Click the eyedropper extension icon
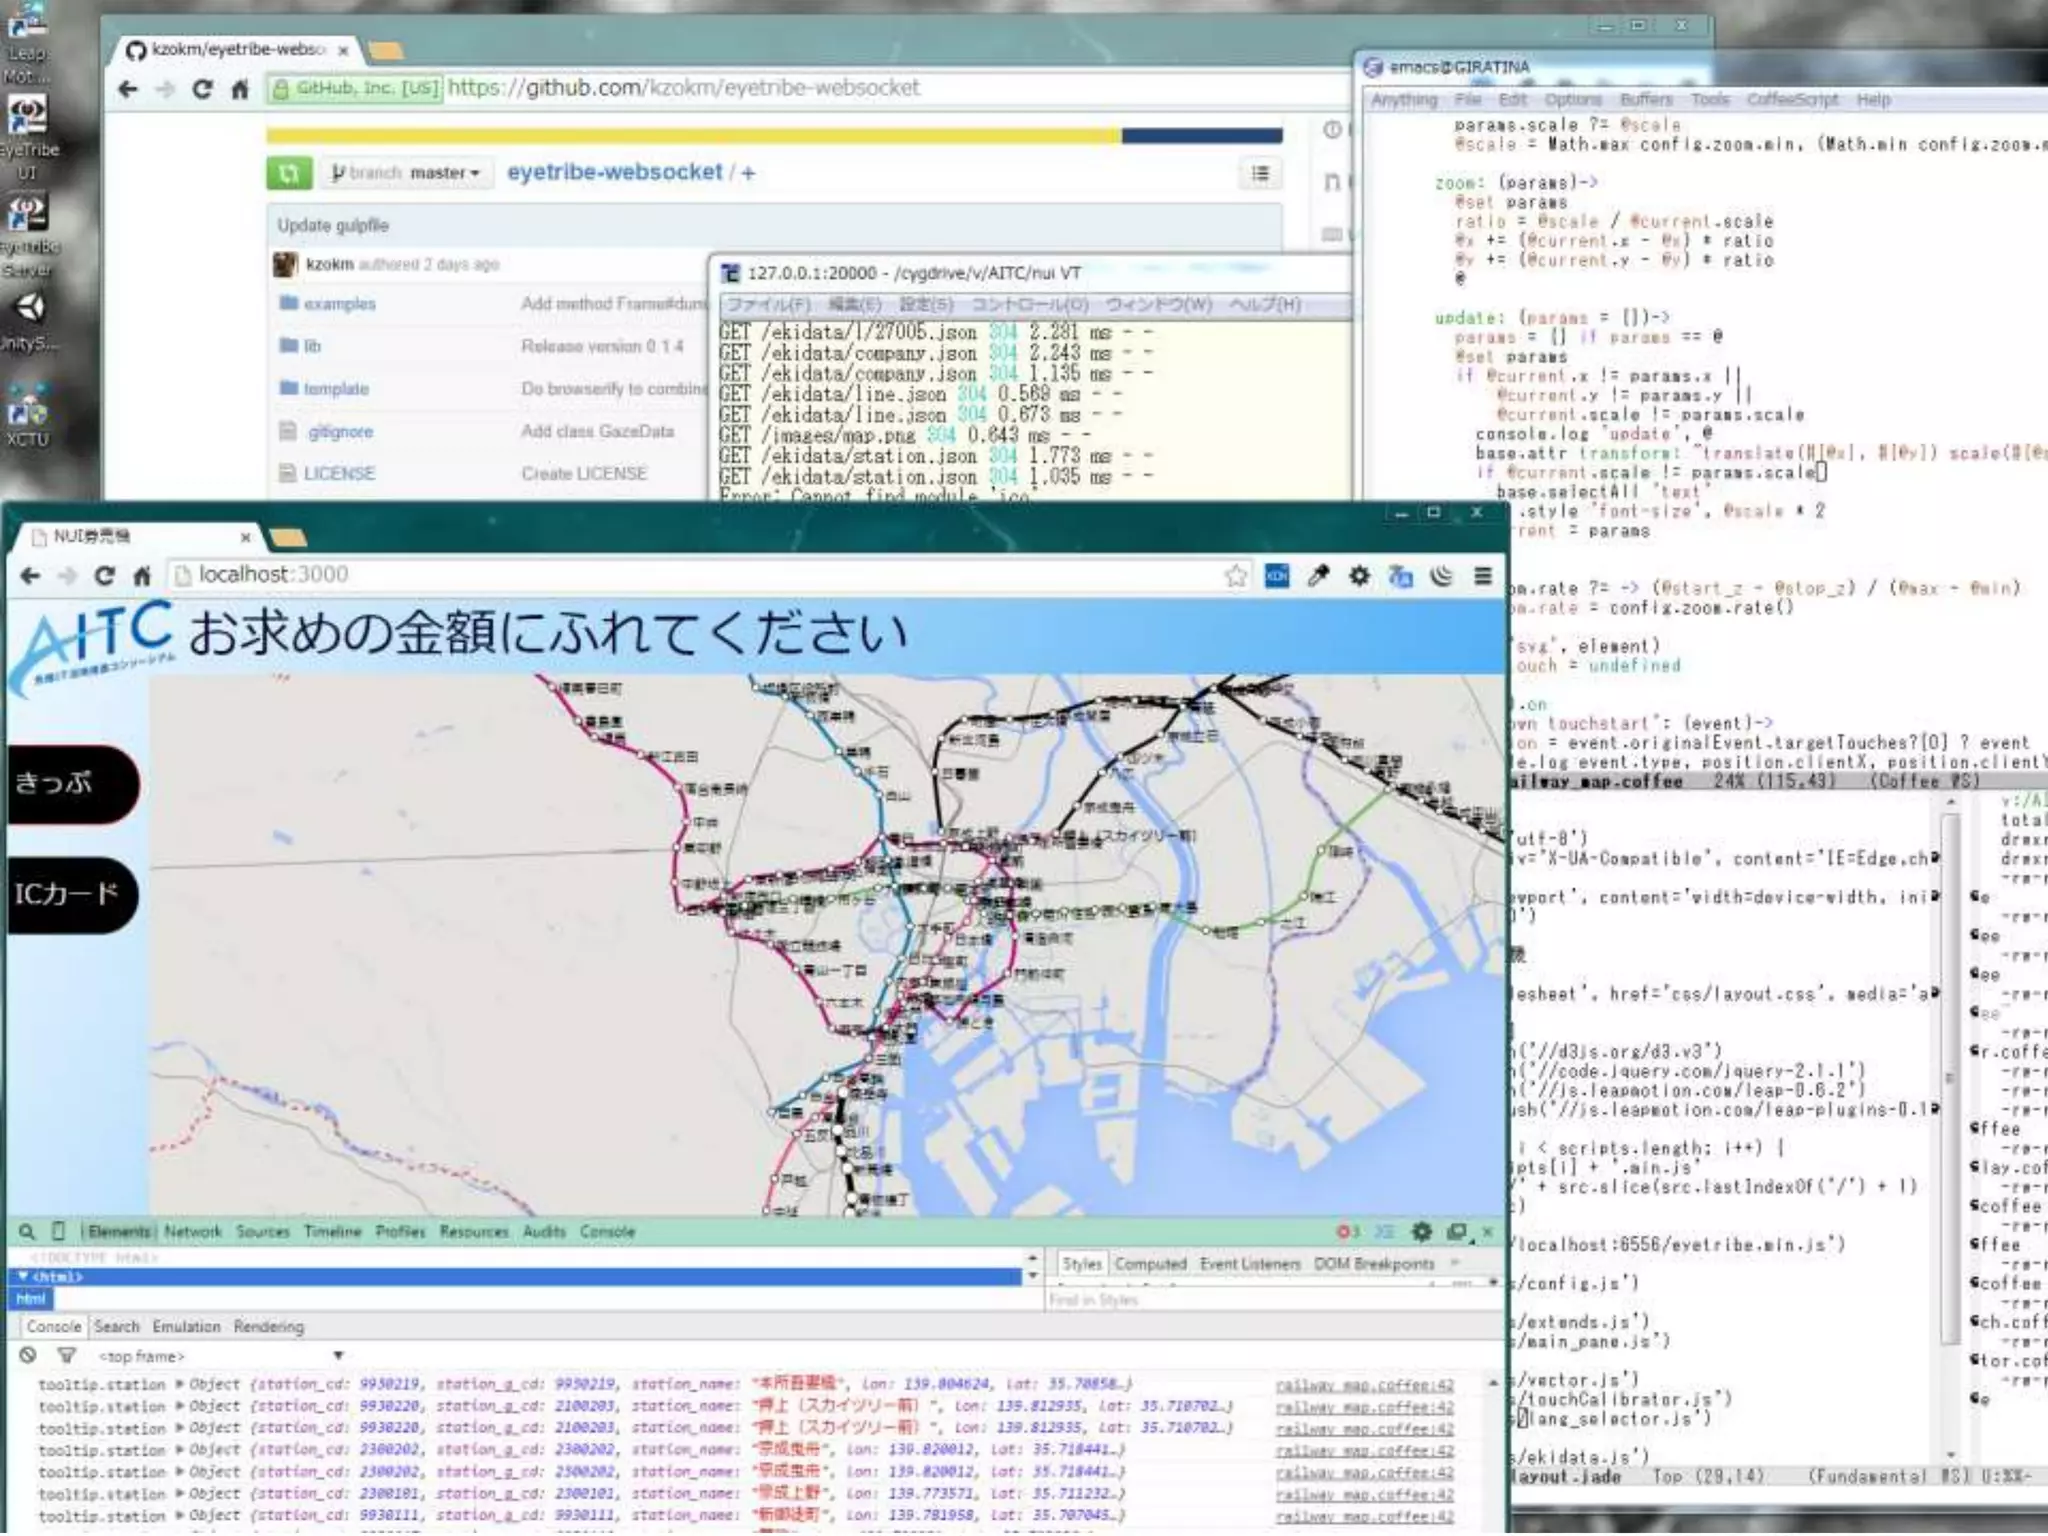 tap(1318, 575)
